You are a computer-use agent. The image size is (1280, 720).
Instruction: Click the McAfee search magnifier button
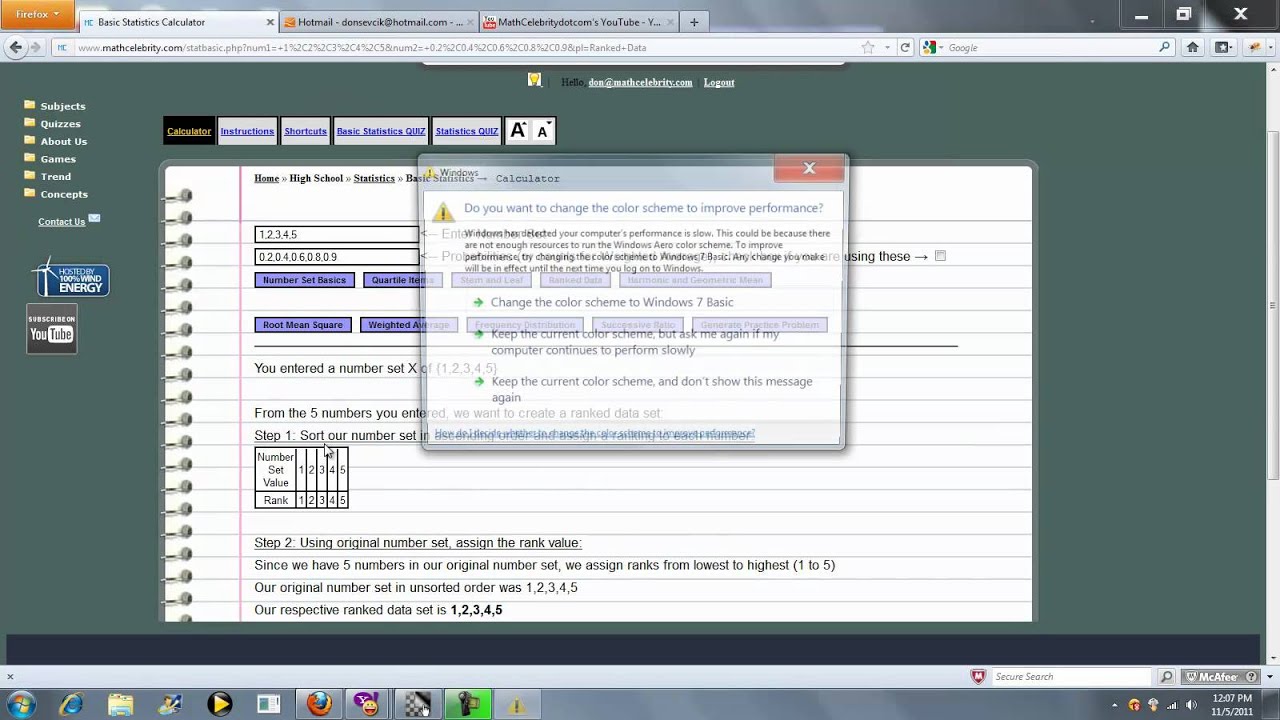click(x=1166, y=677)
